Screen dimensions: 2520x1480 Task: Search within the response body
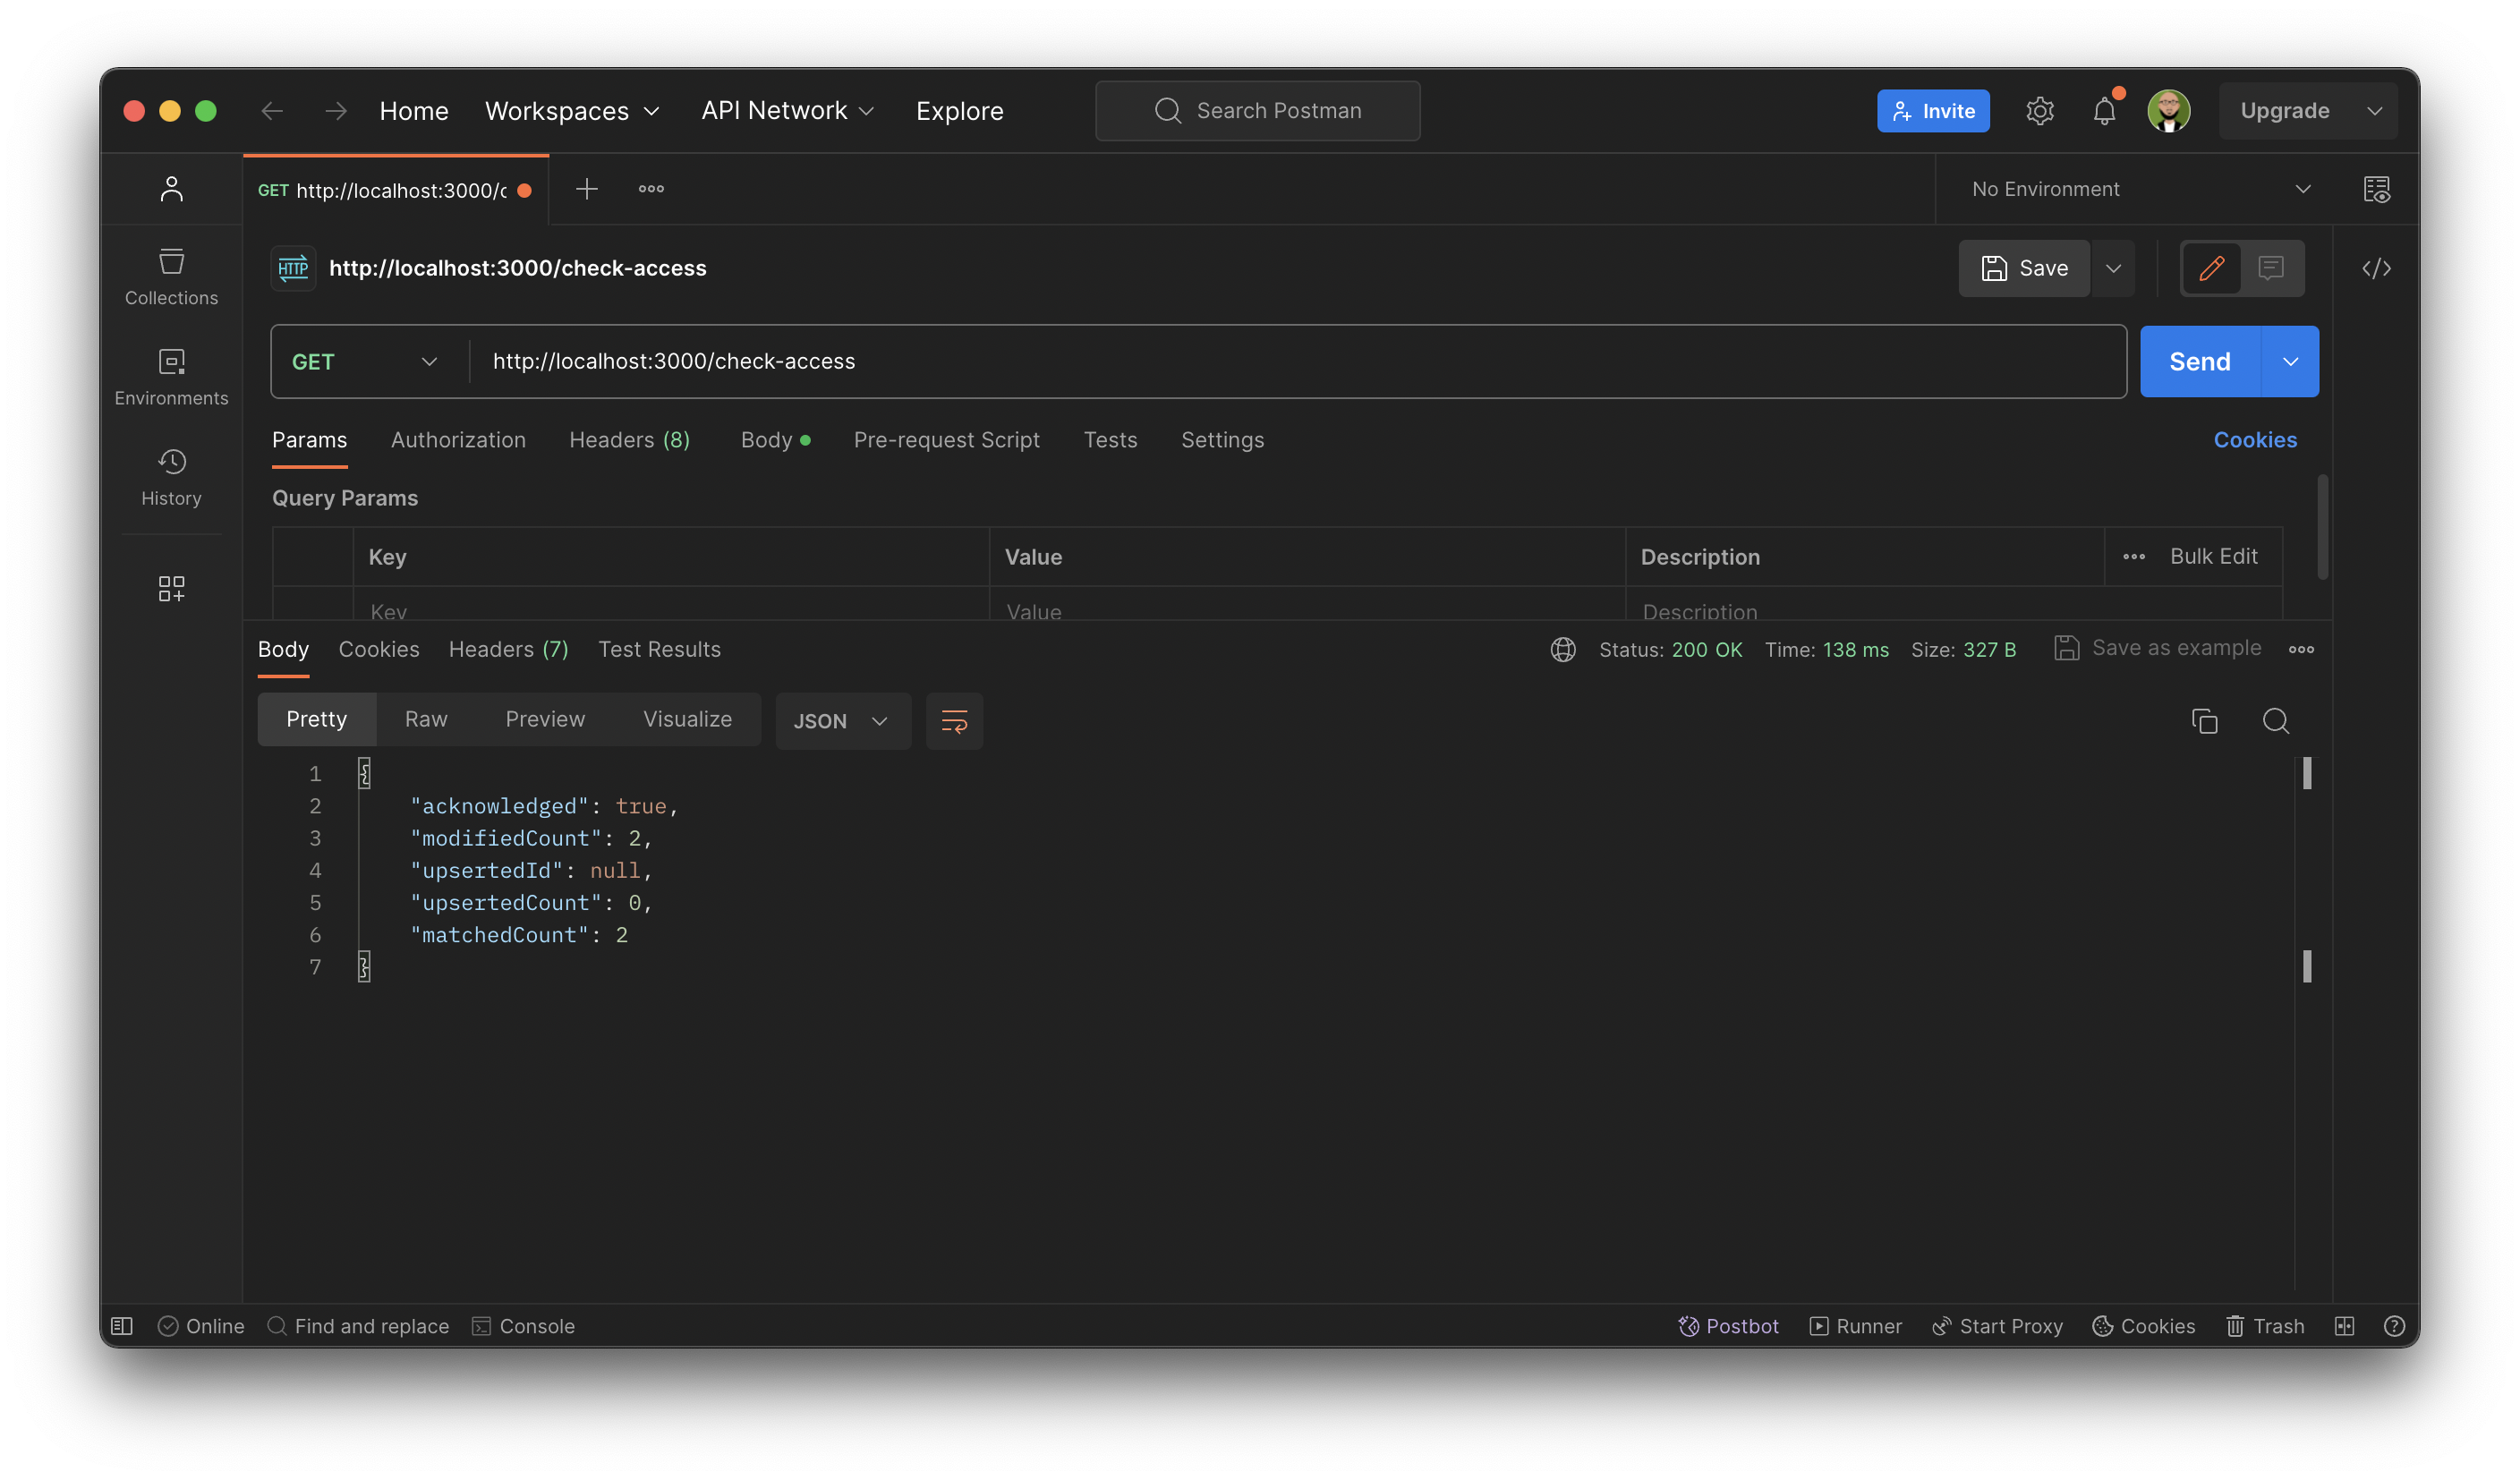[2276, 720]
